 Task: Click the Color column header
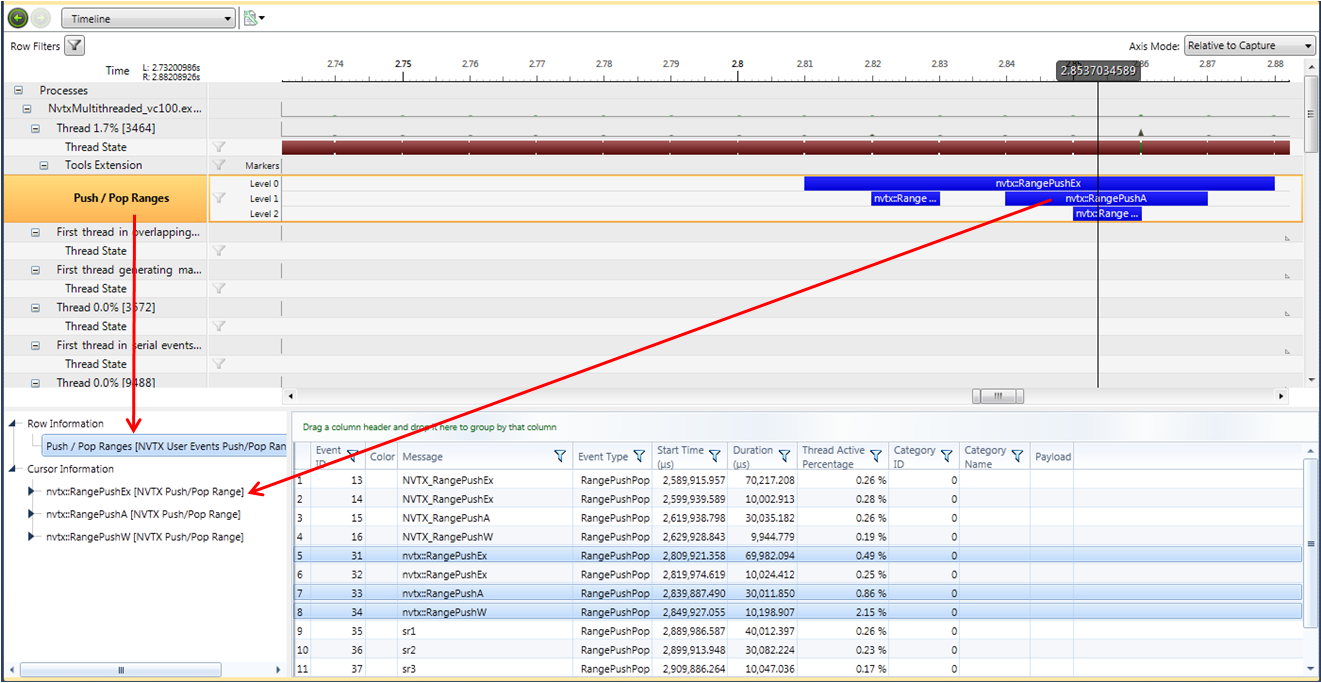(382, 457)
